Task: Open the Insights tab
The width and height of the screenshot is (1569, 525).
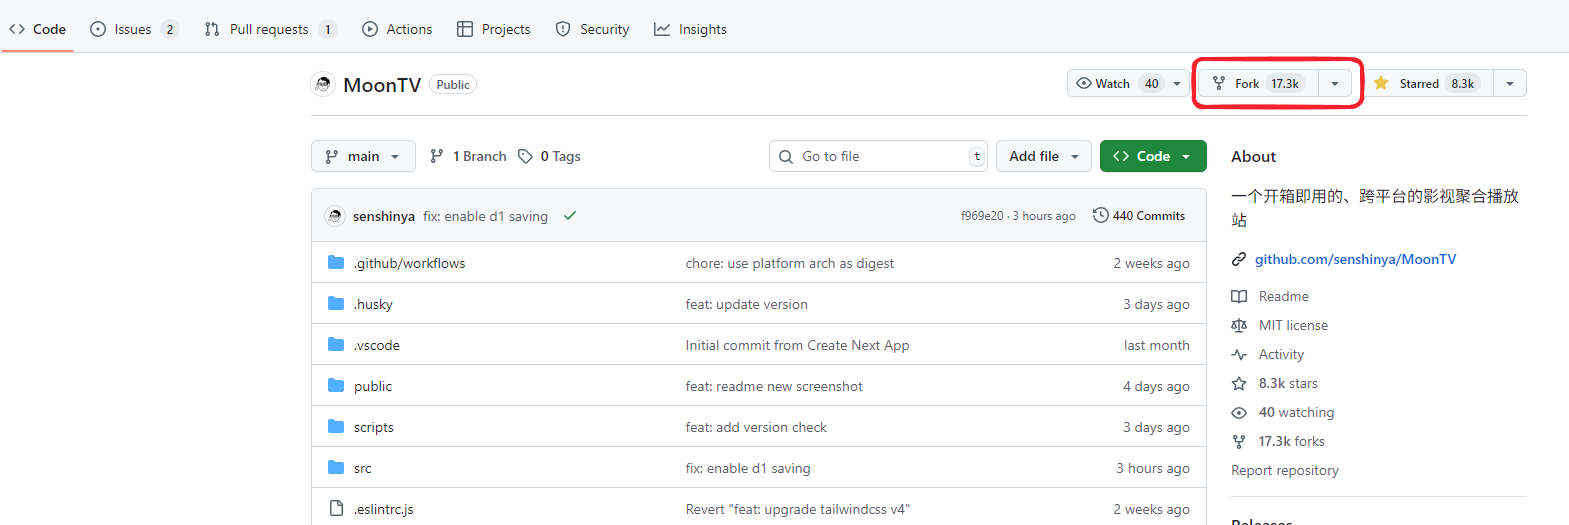Action: click(690, 29)
